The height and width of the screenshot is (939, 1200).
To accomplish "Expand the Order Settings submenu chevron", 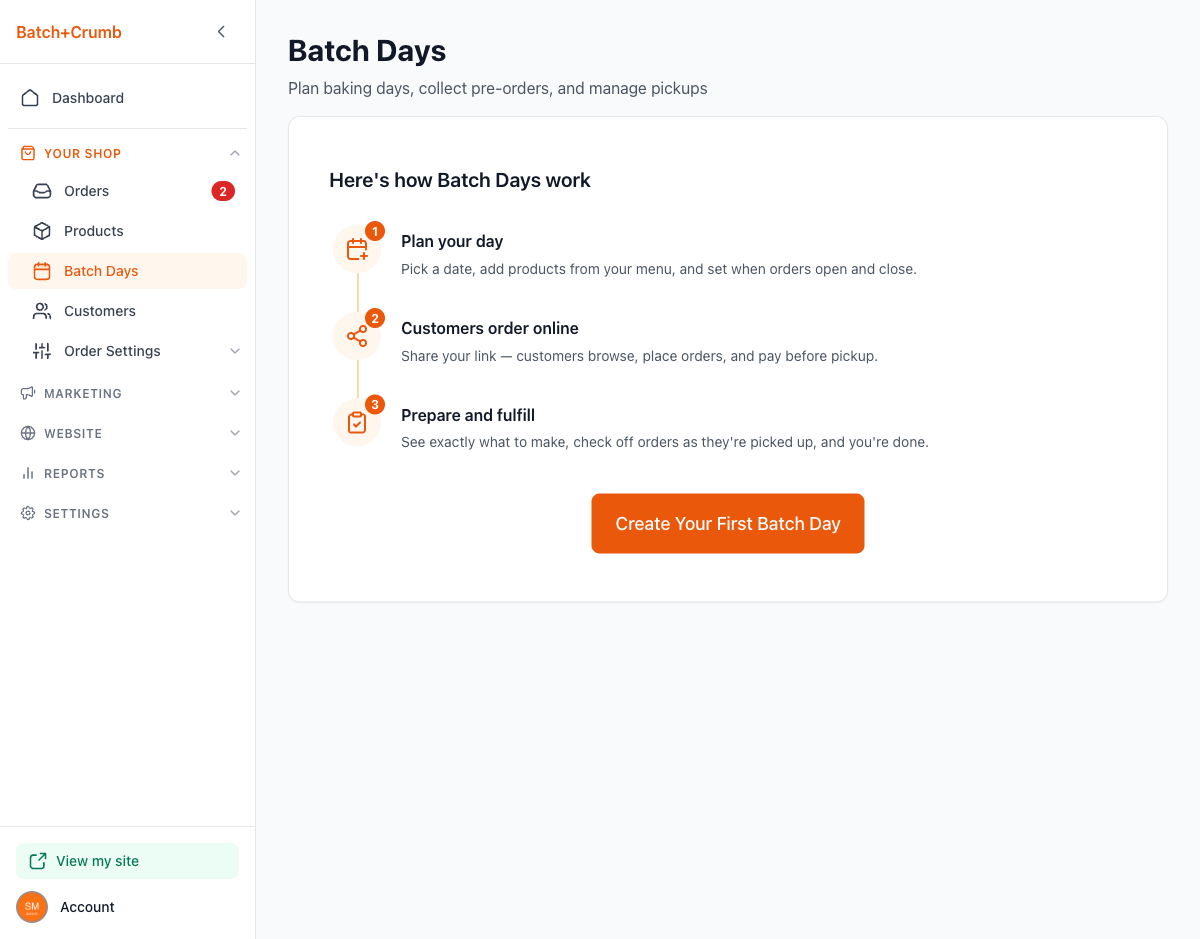I will [235, 351].
